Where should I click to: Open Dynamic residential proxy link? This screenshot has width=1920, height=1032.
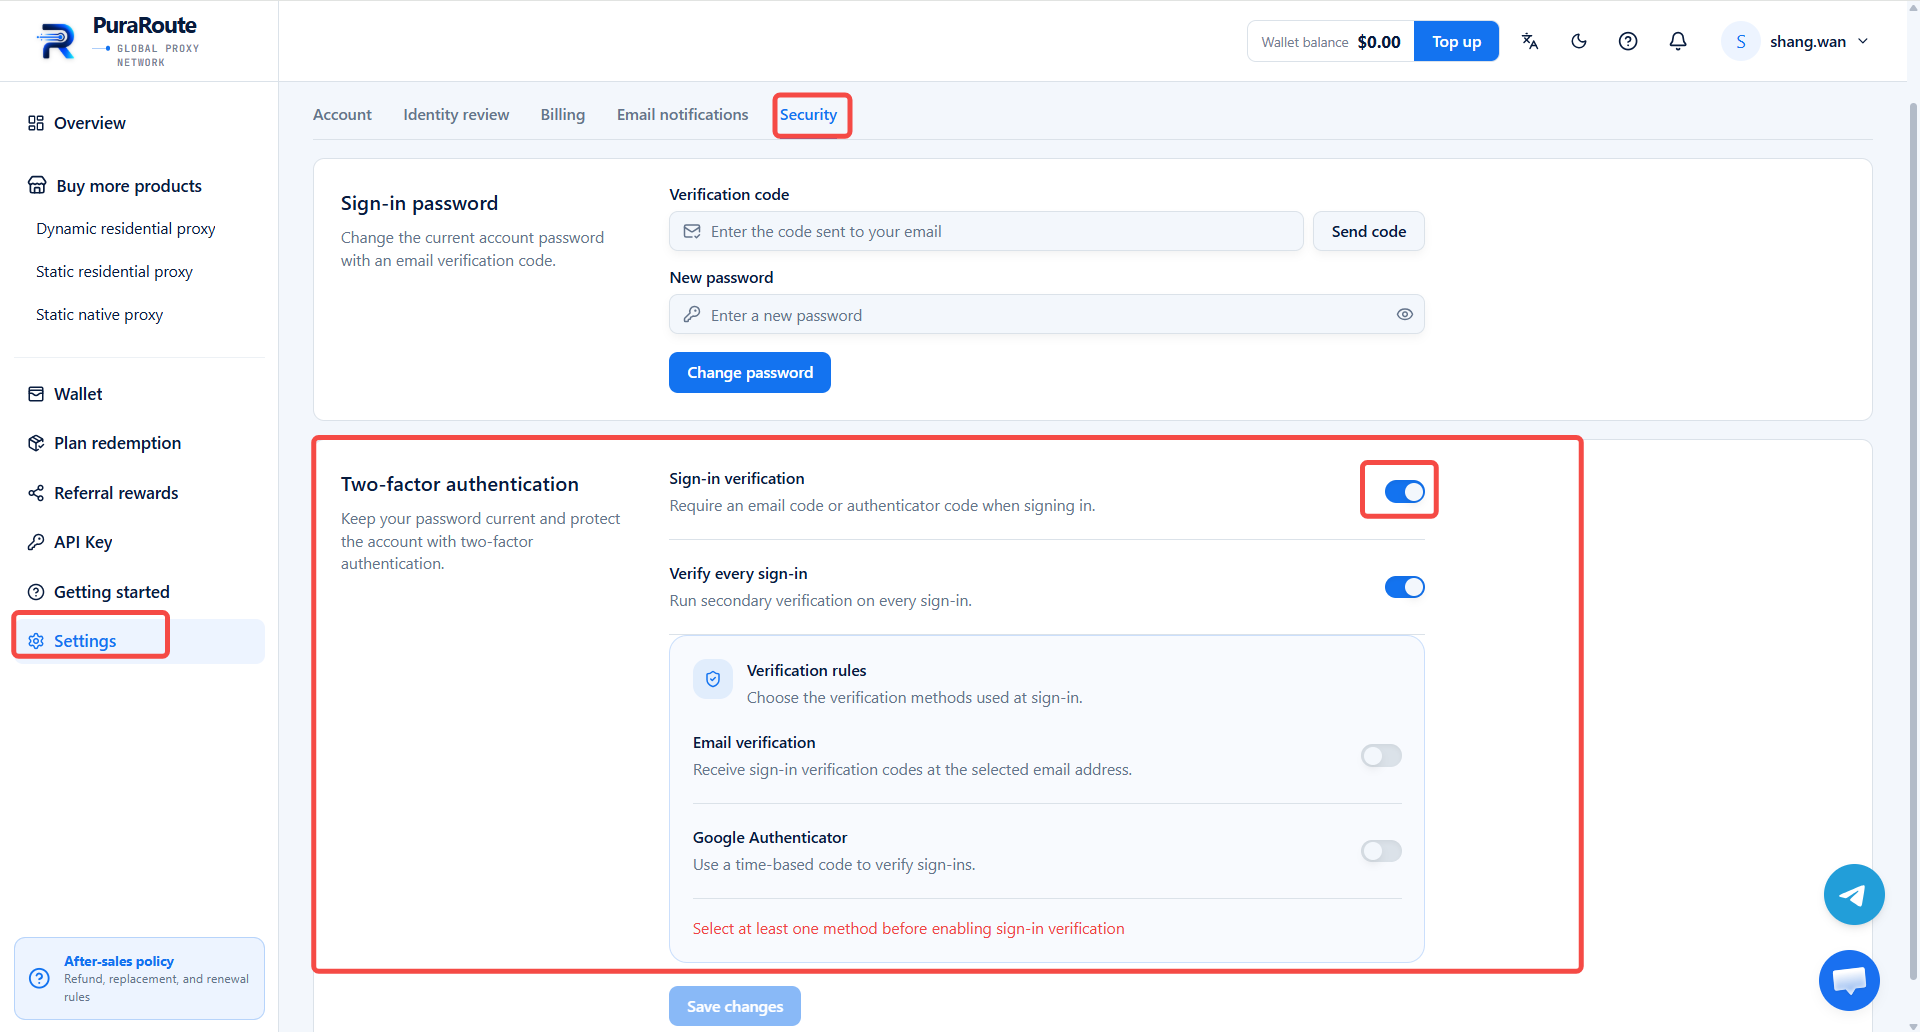(126, 229)
